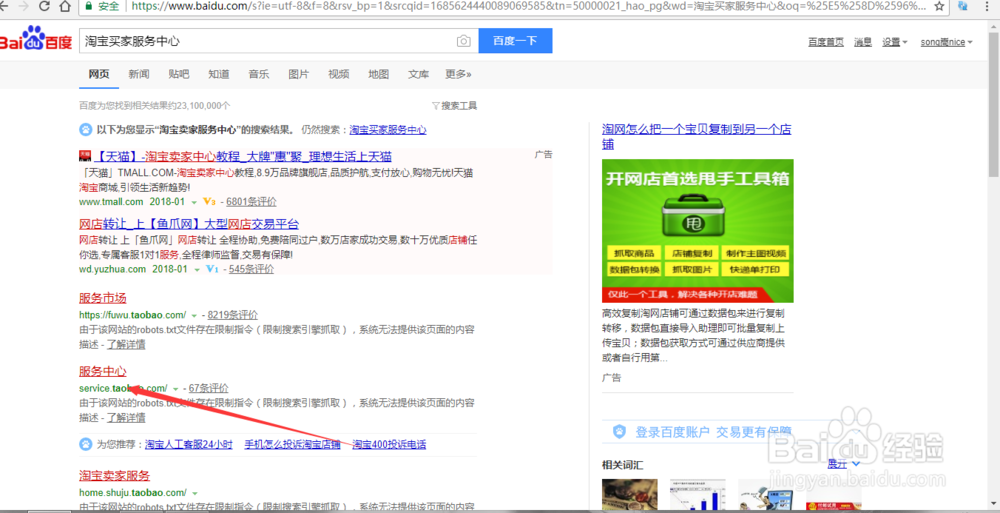Open 淘宝人工客服24小时 suggestion

pos(189,445)
